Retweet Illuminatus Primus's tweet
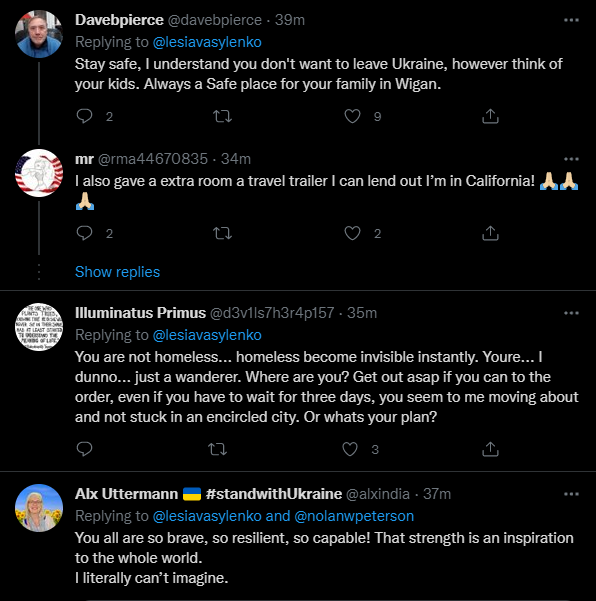 [x=217, y=449]
